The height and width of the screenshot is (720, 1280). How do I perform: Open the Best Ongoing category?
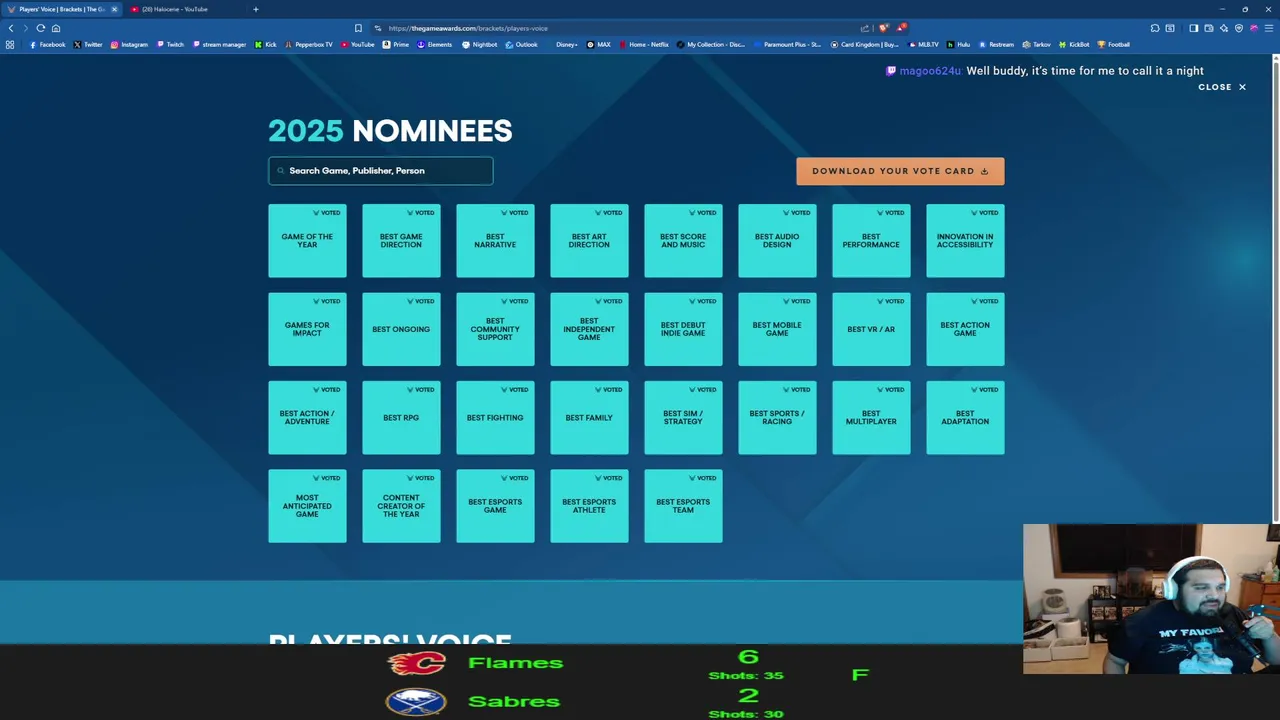point(401,329)
